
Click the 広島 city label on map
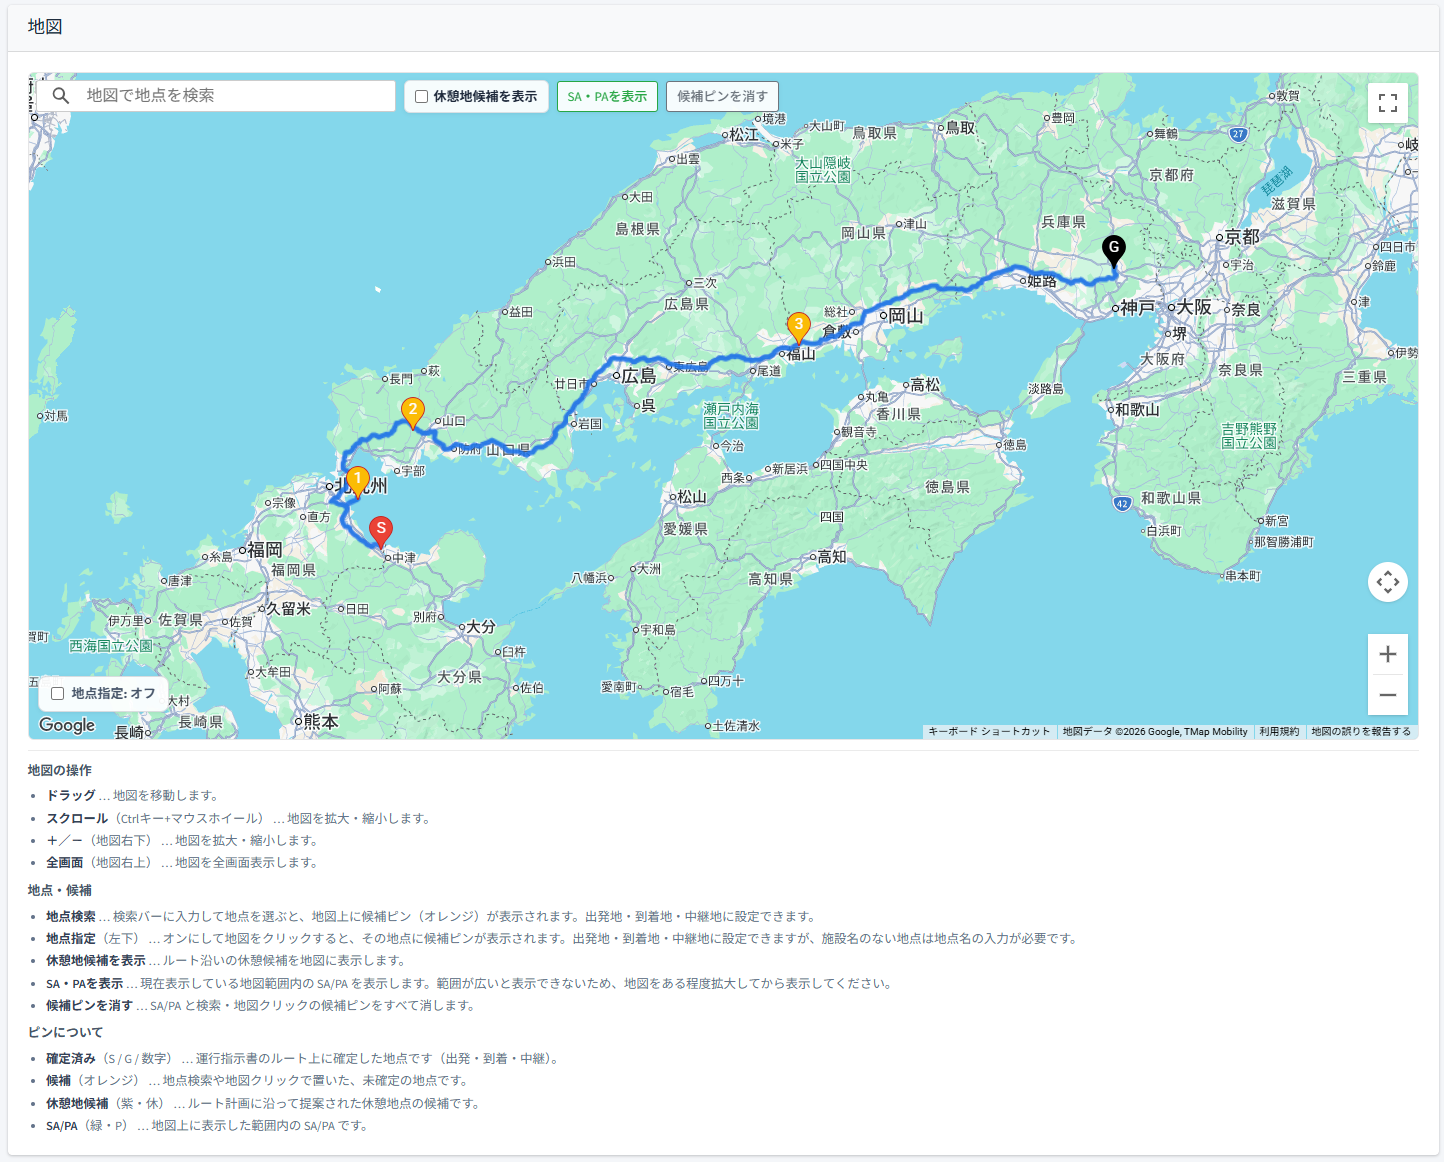(x=639, y=376)
